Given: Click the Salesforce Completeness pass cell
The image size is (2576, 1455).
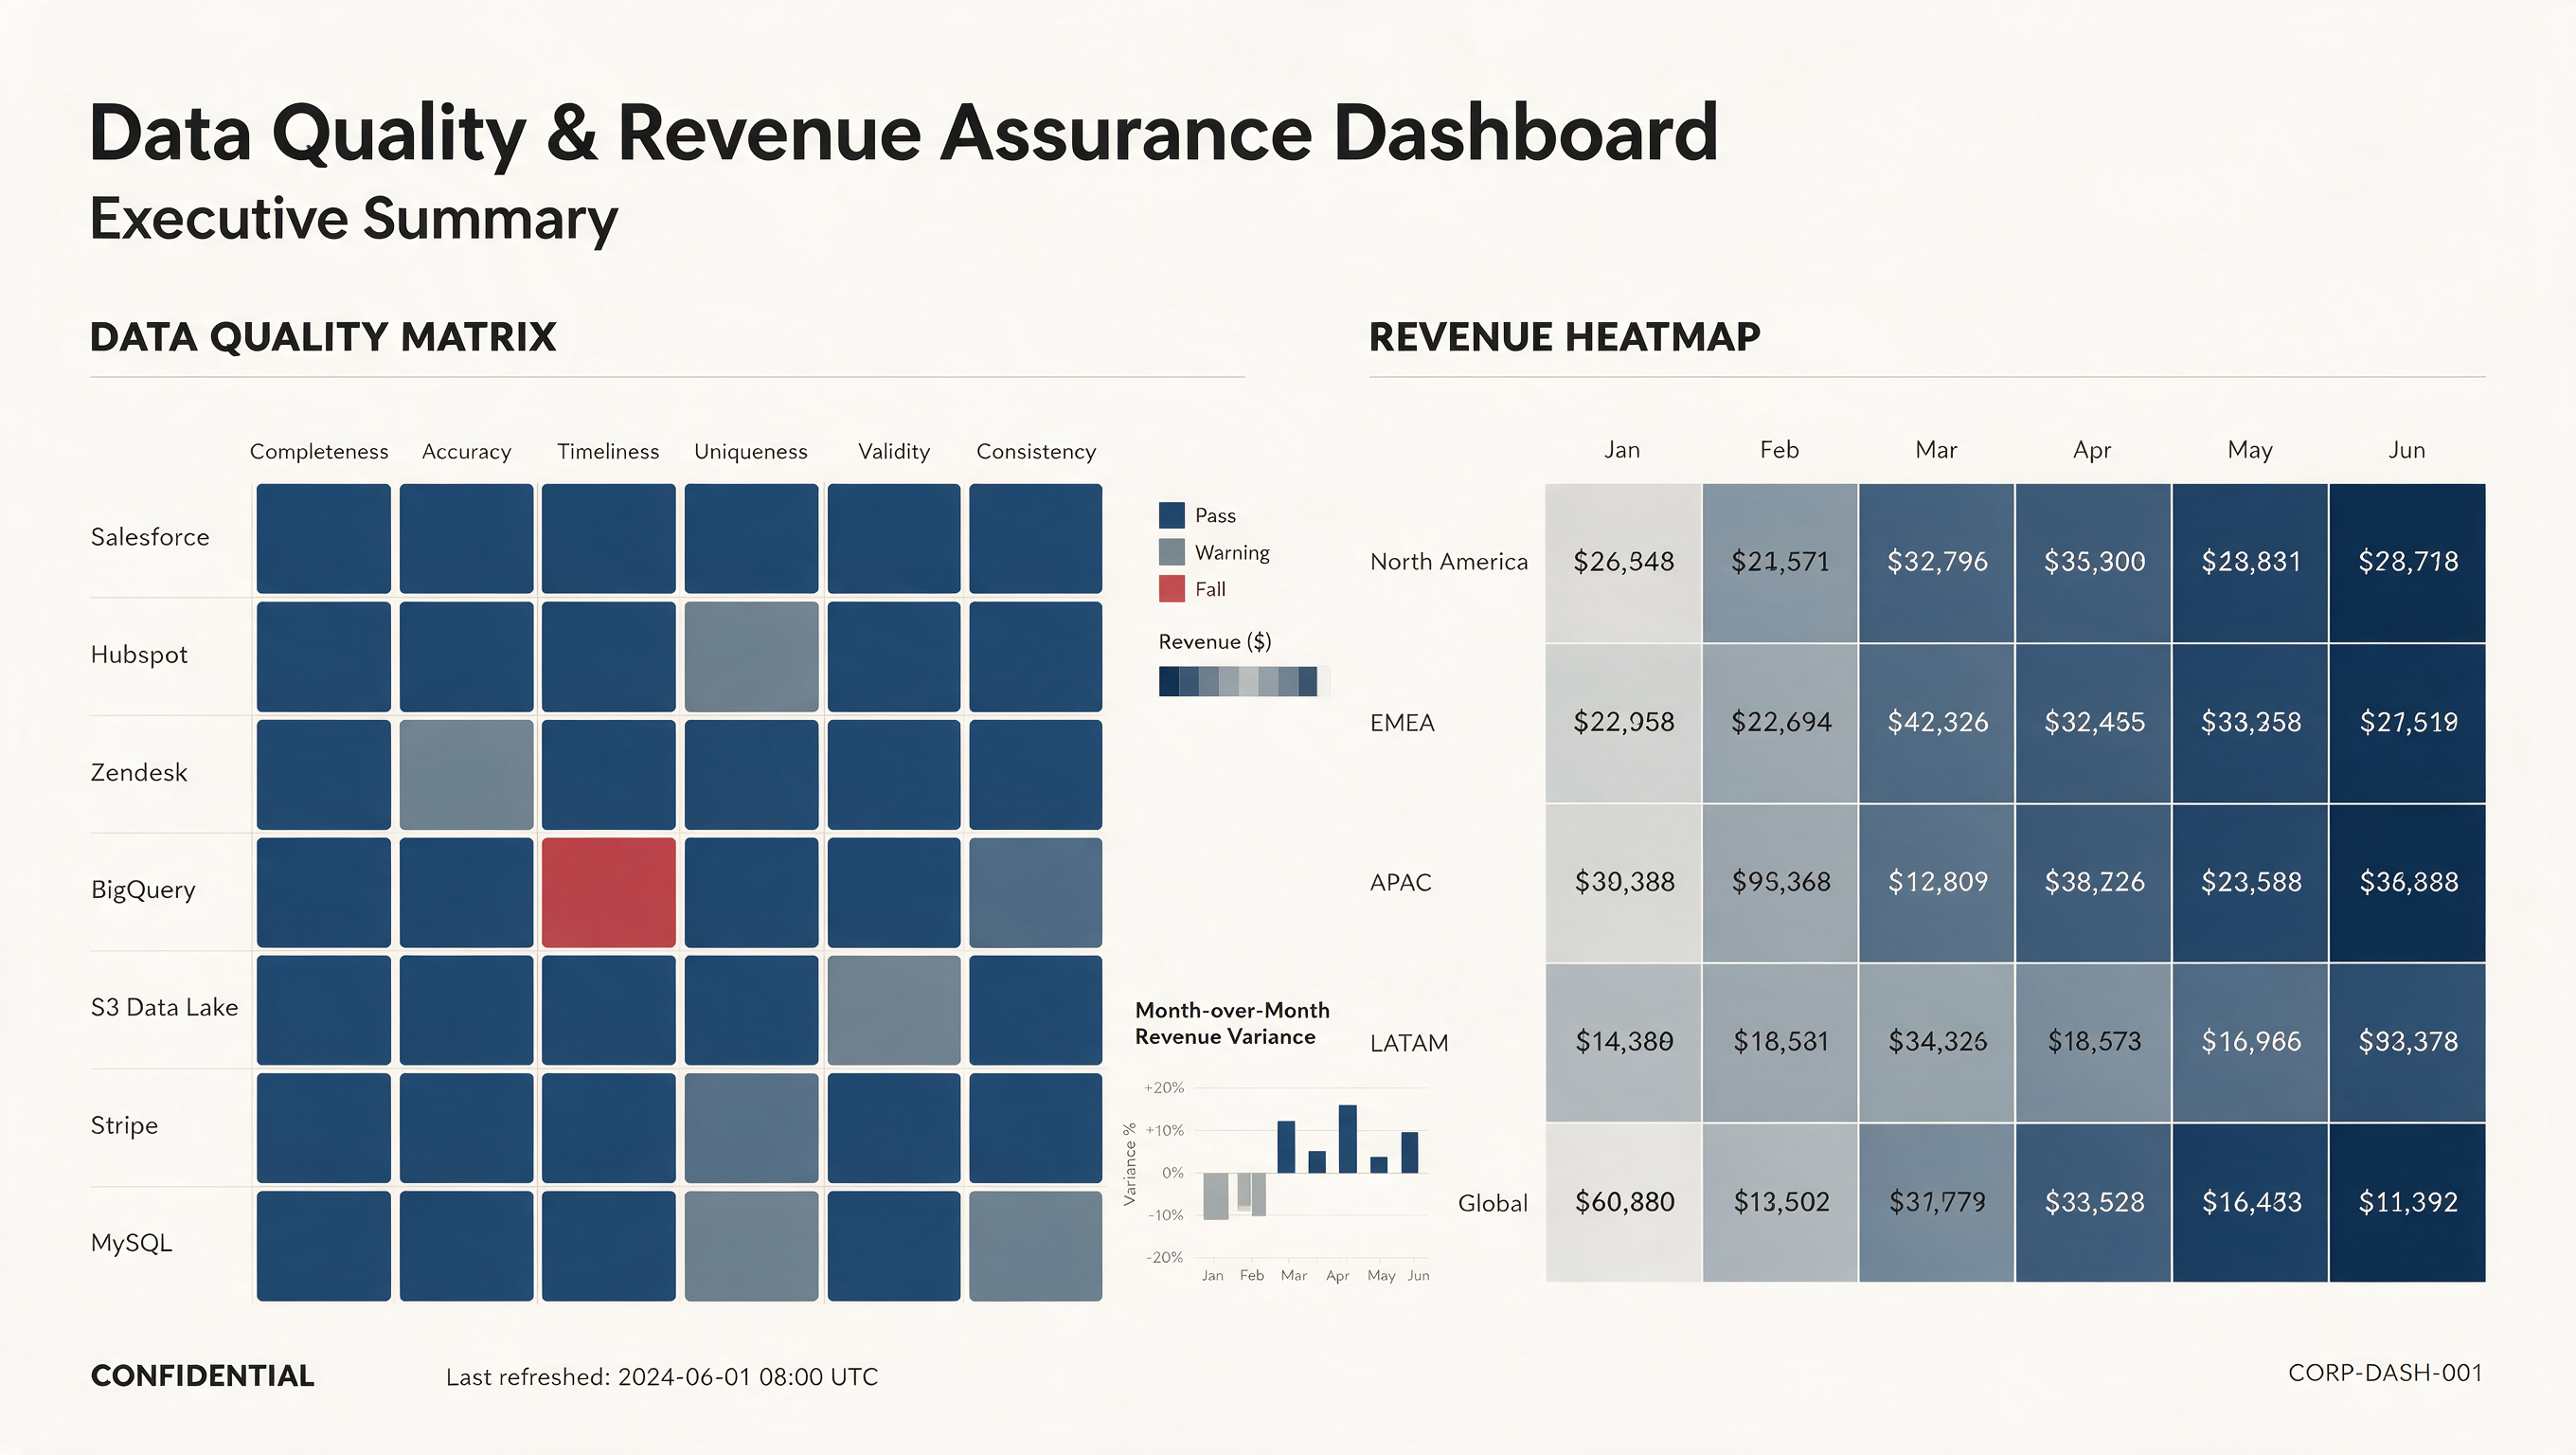Looking at the screenshot, I should click(x=324, y=538).
